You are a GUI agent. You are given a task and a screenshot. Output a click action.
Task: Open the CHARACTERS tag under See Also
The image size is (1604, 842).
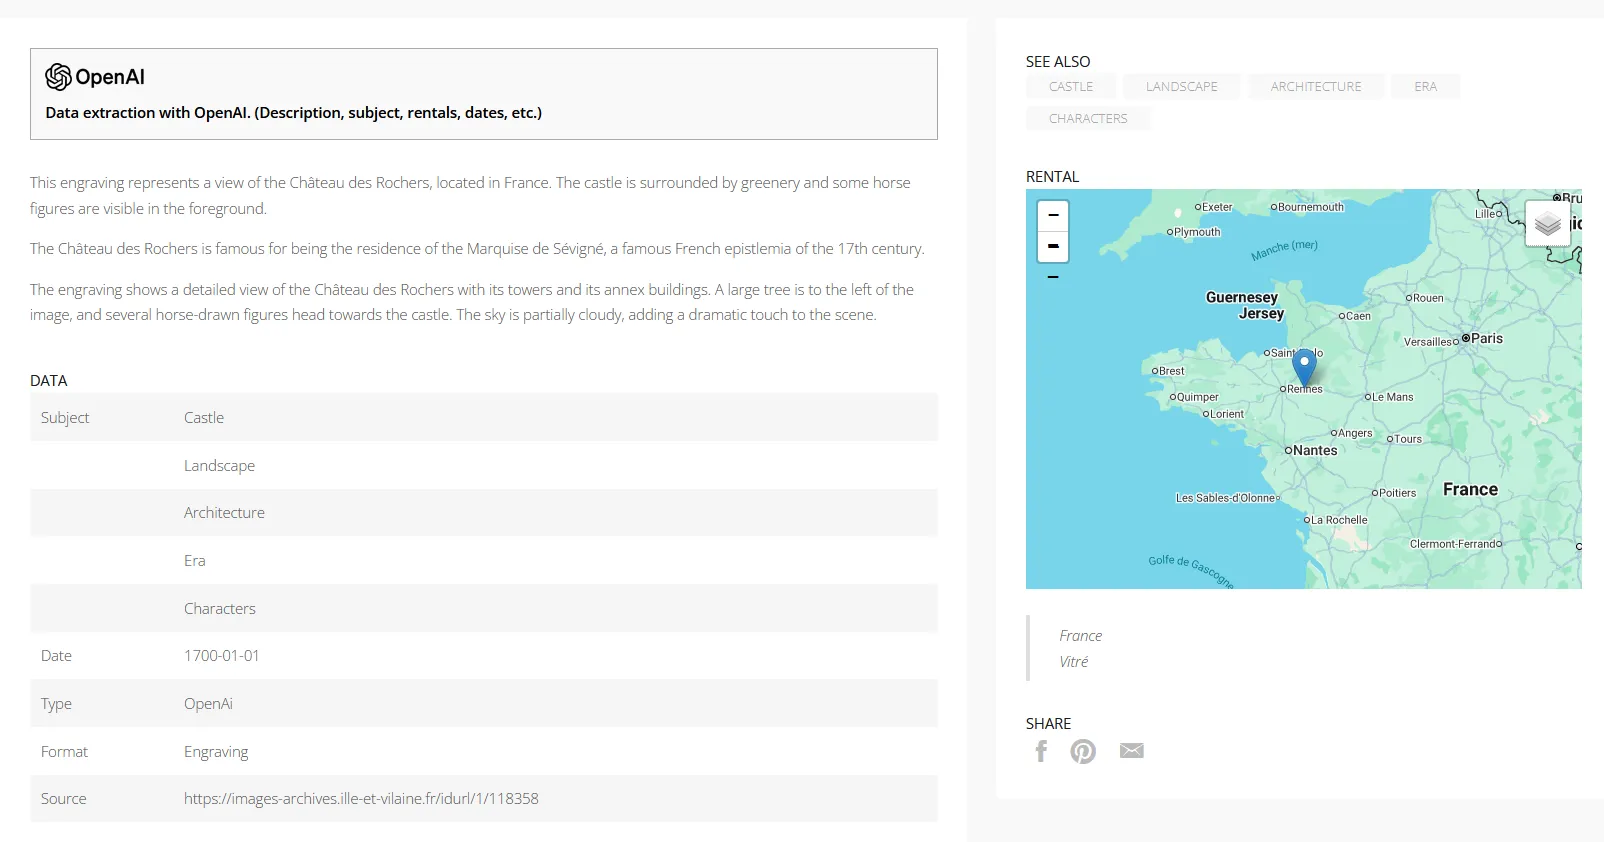pos(1087,119)
